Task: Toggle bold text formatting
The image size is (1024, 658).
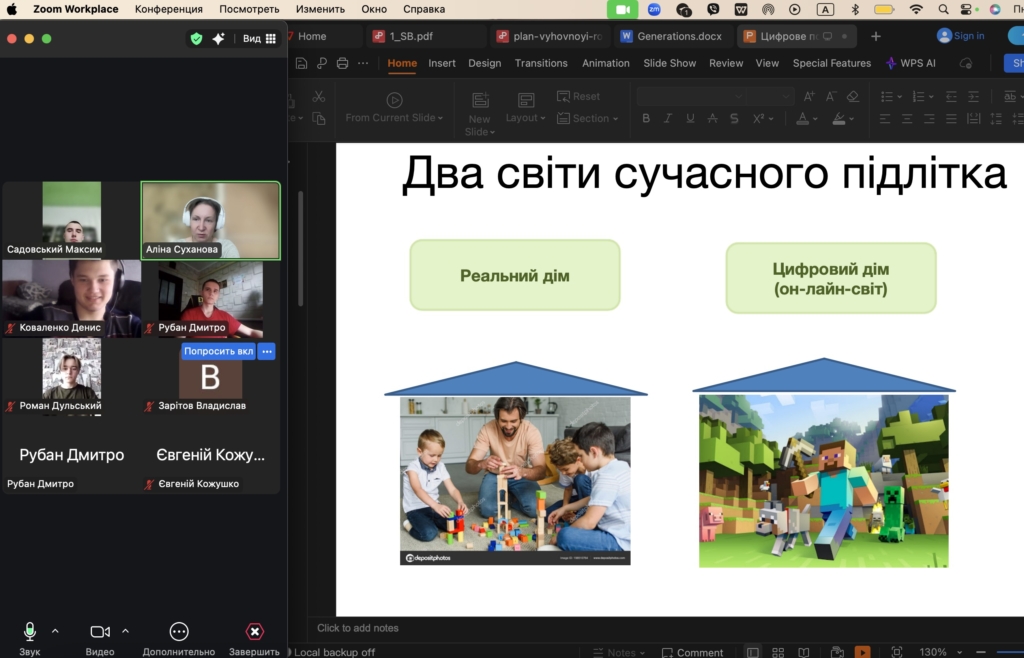Action: click(646, 118)
